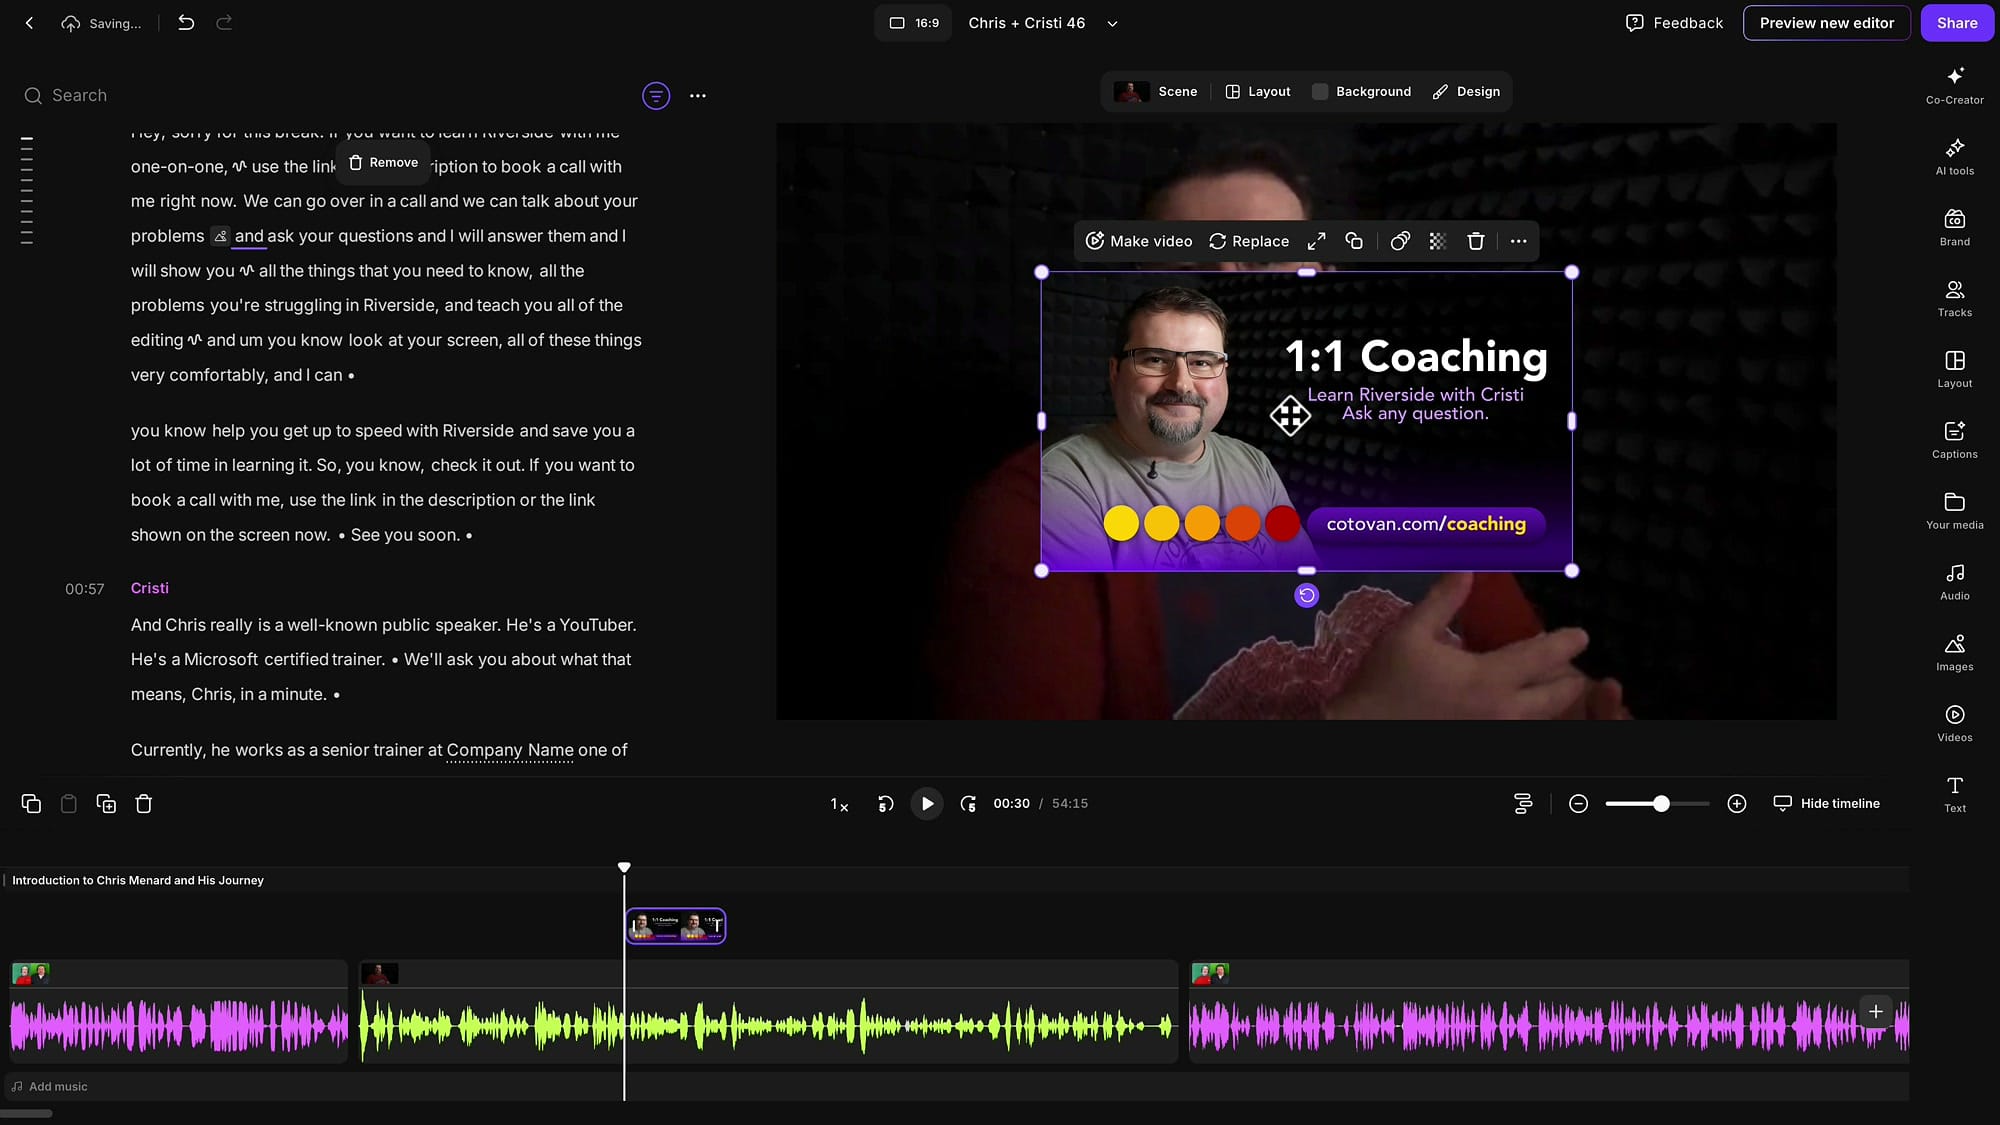The height and width of the screenshot is (1125, 2000).
Task: Open Feedback
Action: (x=1674, y=23)
